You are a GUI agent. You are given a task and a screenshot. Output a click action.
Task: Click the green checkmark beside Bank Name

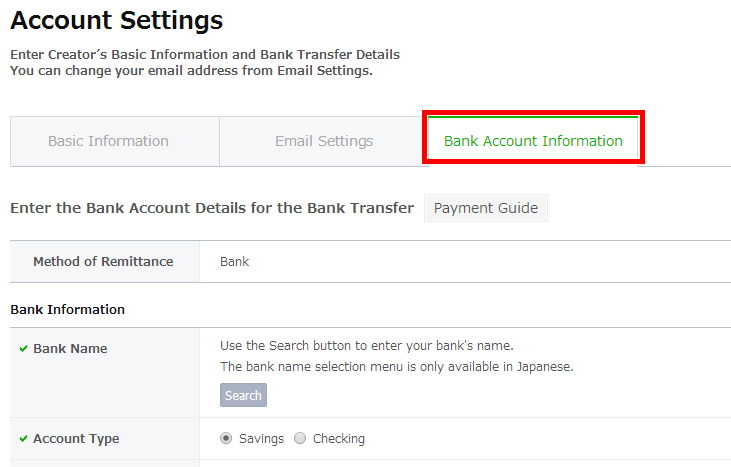point(23,349)
